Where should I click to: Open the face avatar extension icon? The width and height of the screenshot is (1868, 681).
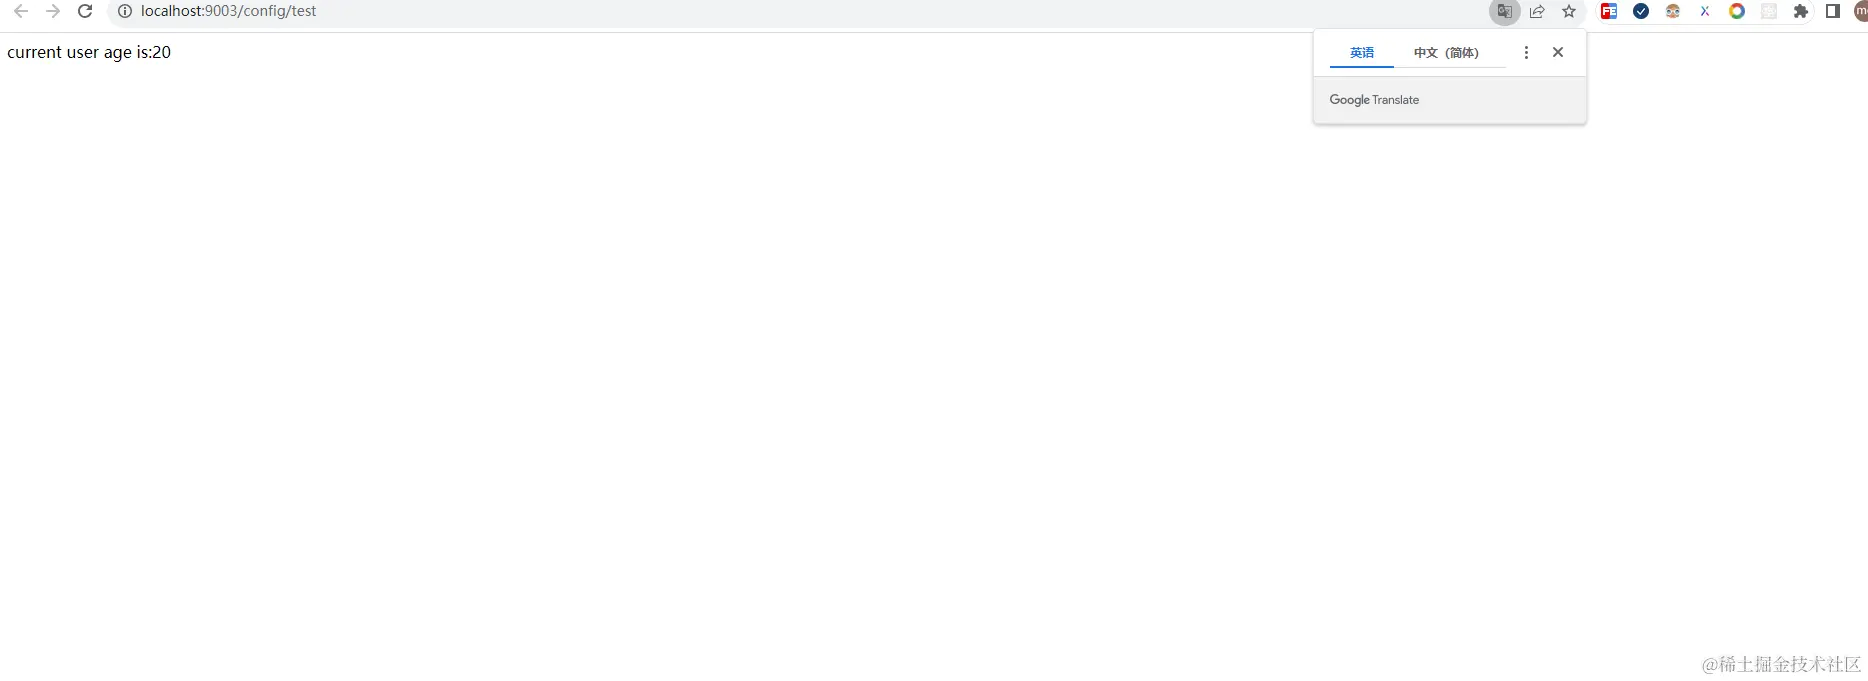[1673, 11]
